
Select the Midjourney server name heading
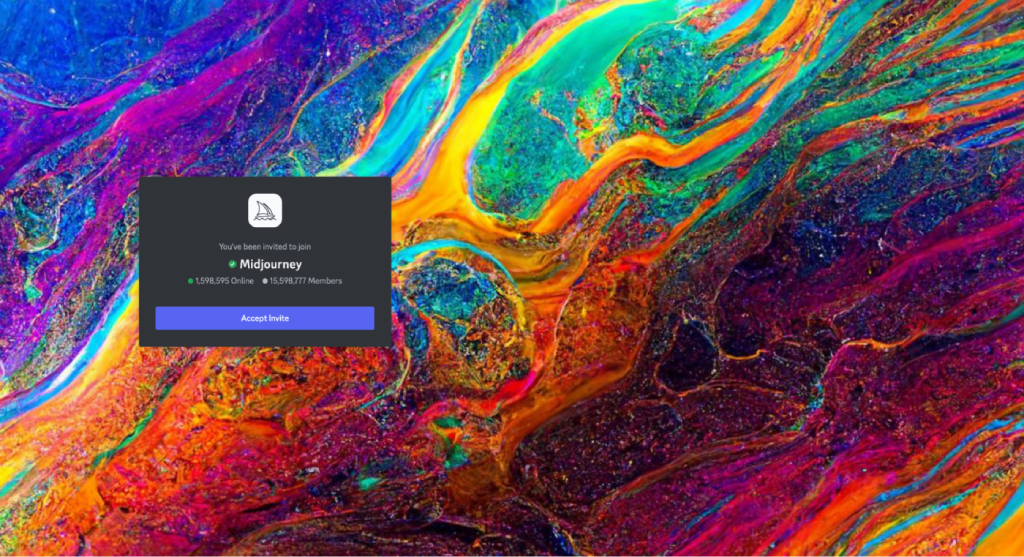pyautogui.click(x=270, y=264)
